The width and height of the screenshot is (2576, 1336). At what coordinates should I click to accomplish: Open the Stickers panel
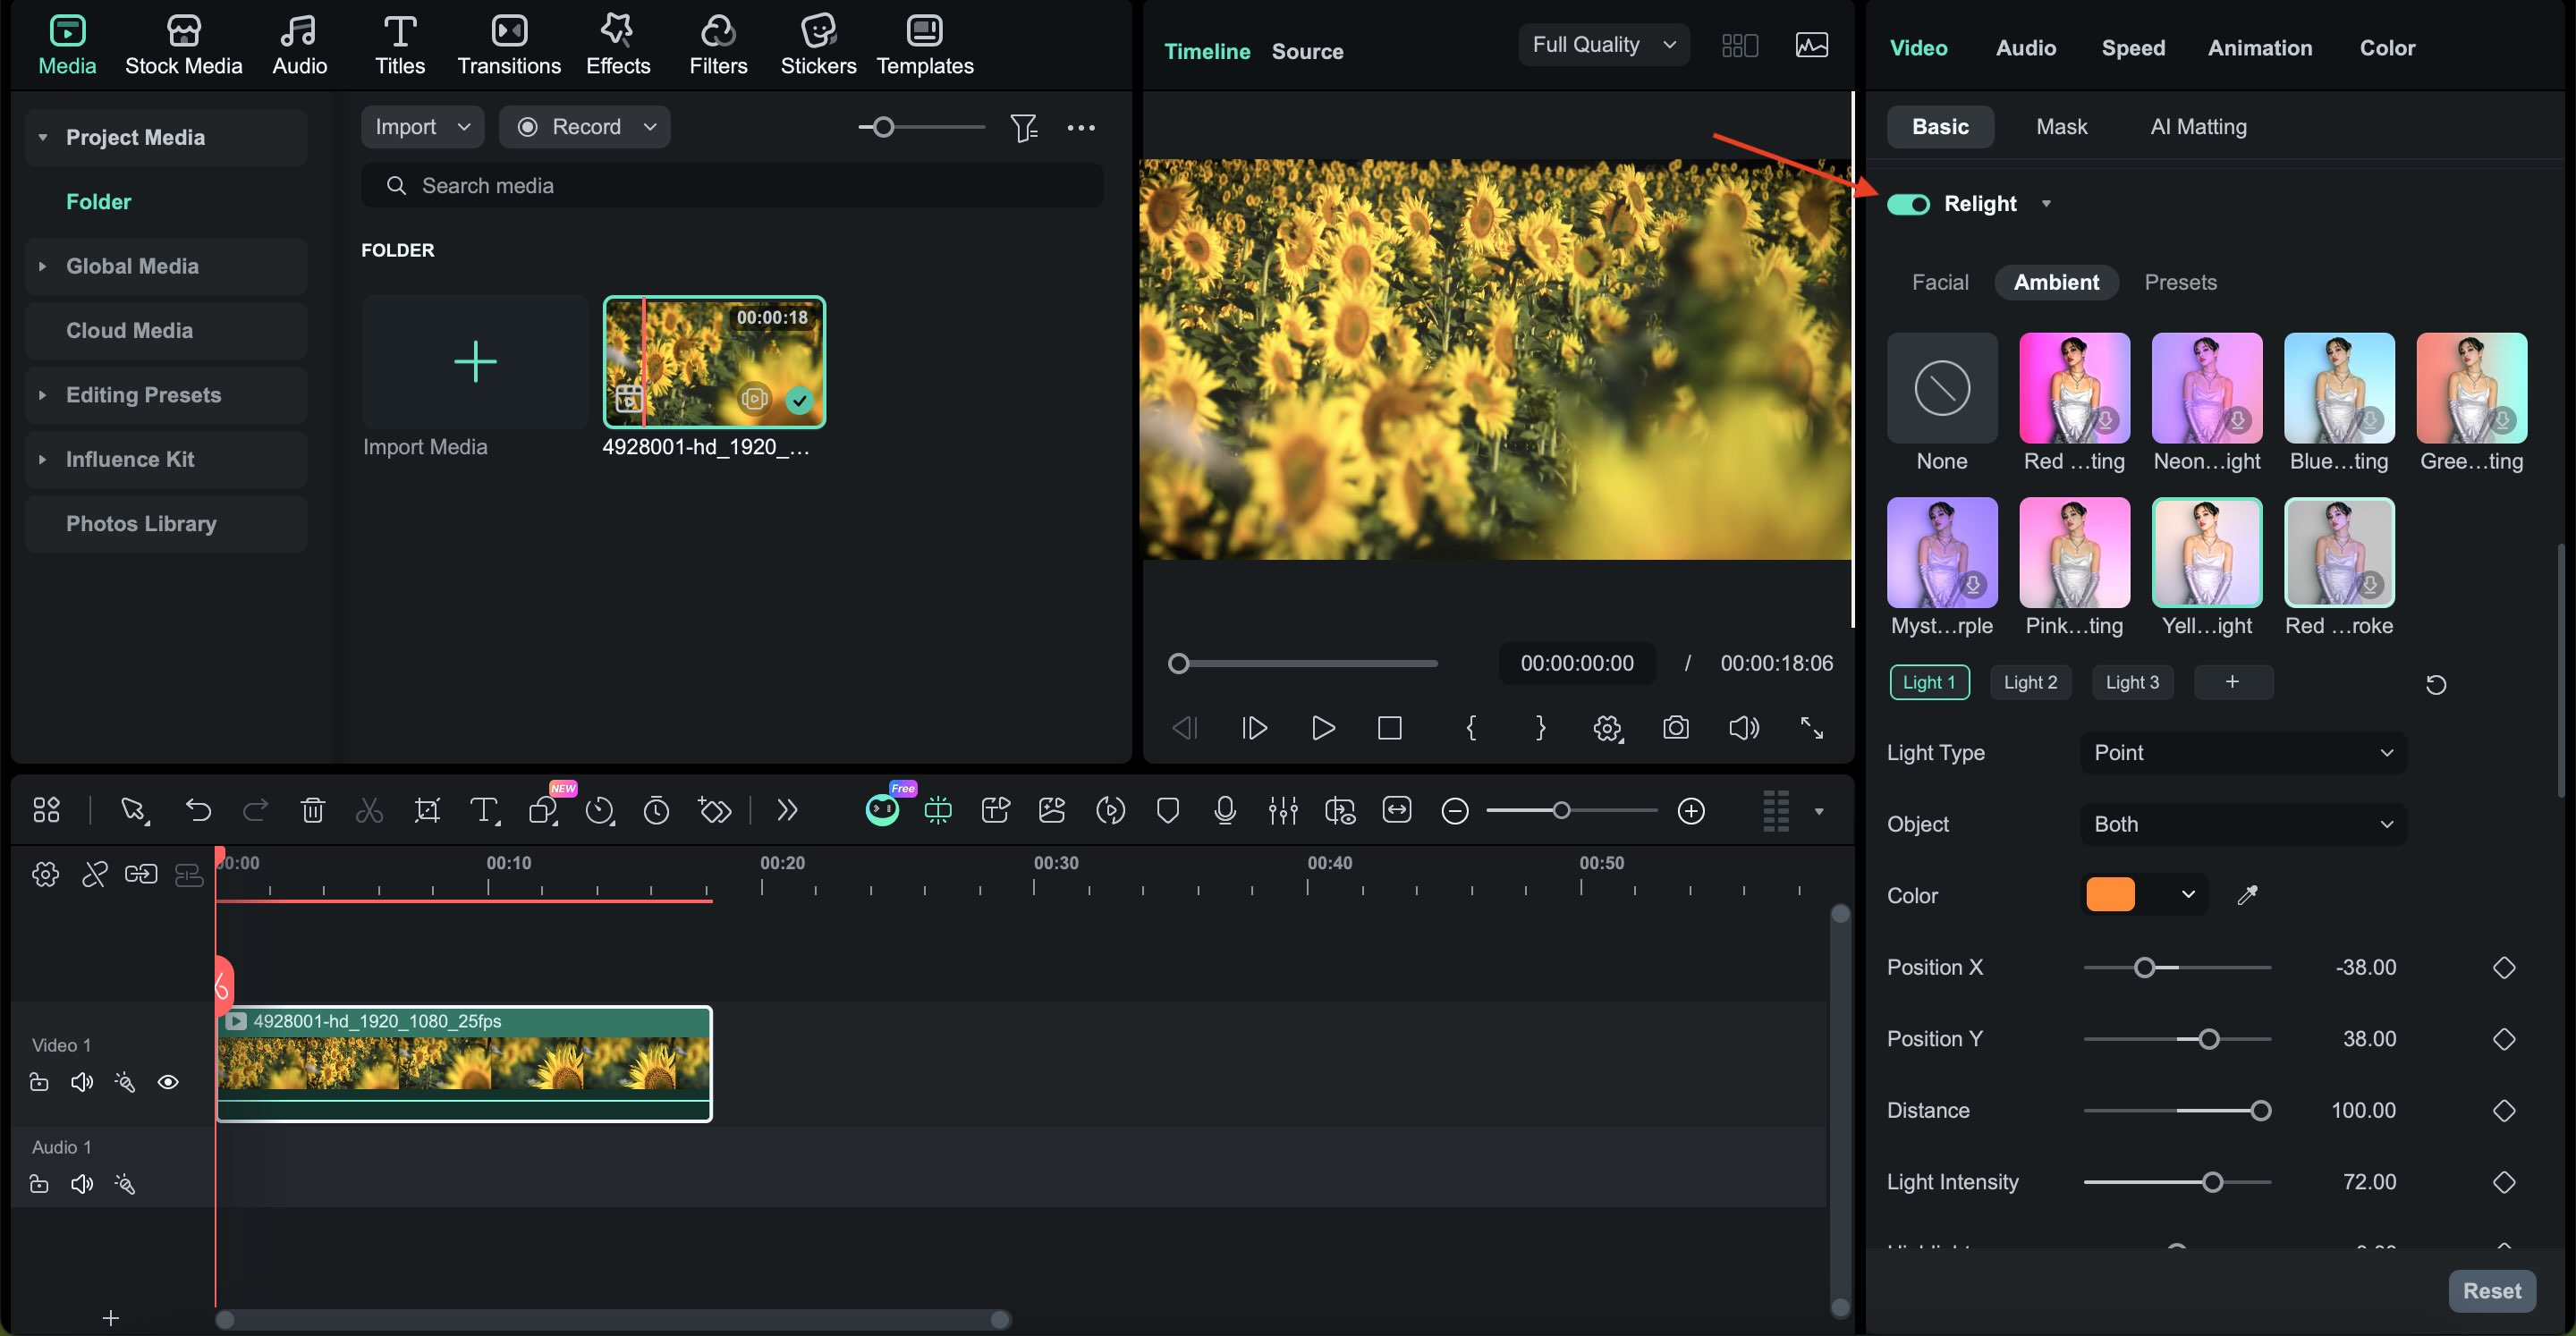(817, 45)
